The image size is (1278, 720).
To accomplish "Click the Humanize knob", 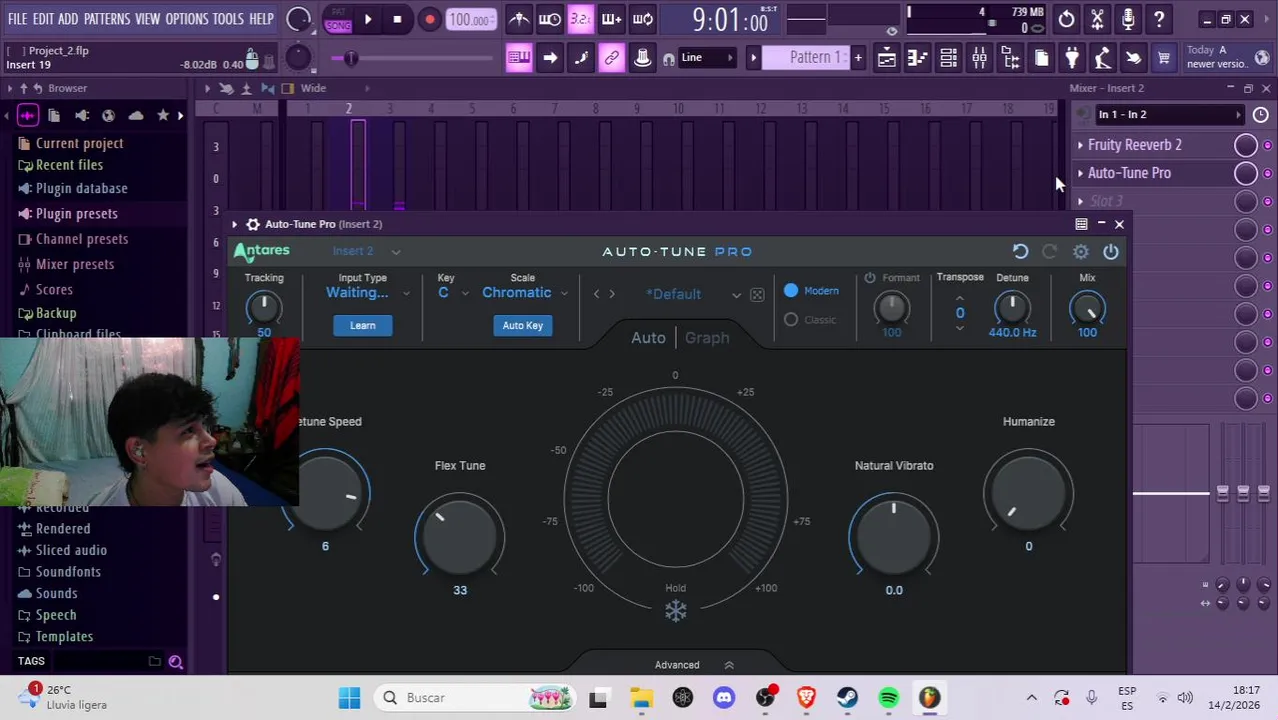I will tap(1028, 491).
